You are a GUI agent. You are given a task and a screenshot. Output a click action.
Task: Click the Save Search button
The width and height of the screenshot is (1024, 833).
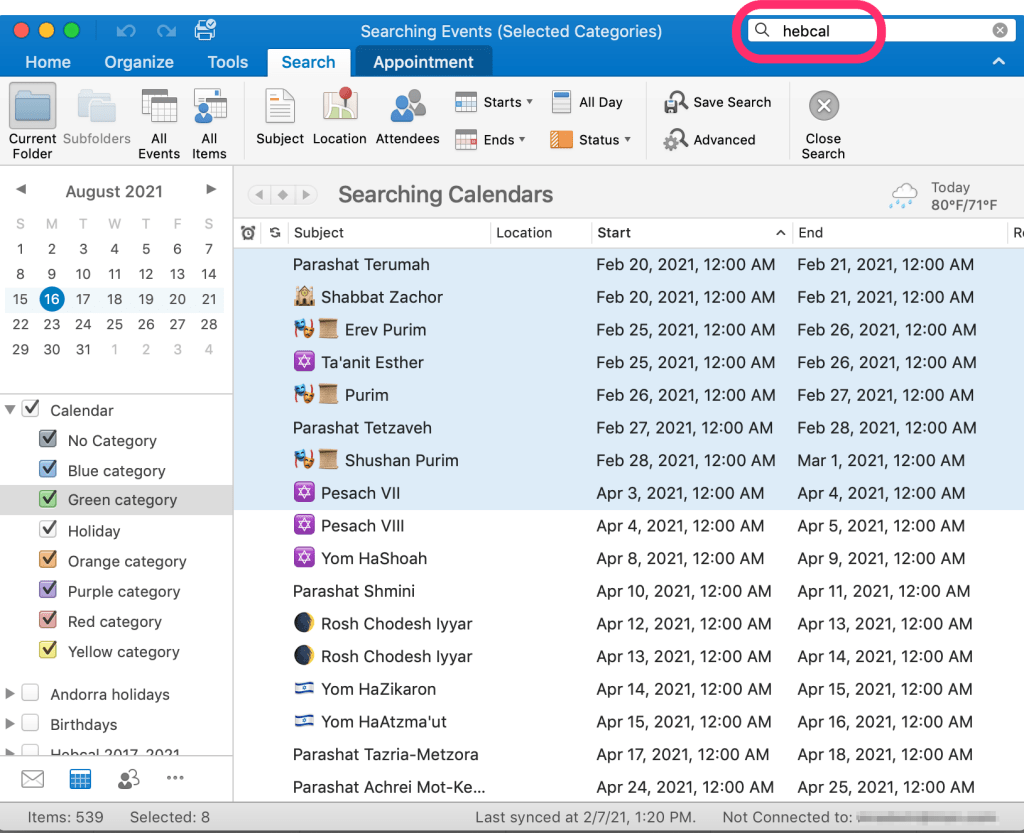(718, 101)
